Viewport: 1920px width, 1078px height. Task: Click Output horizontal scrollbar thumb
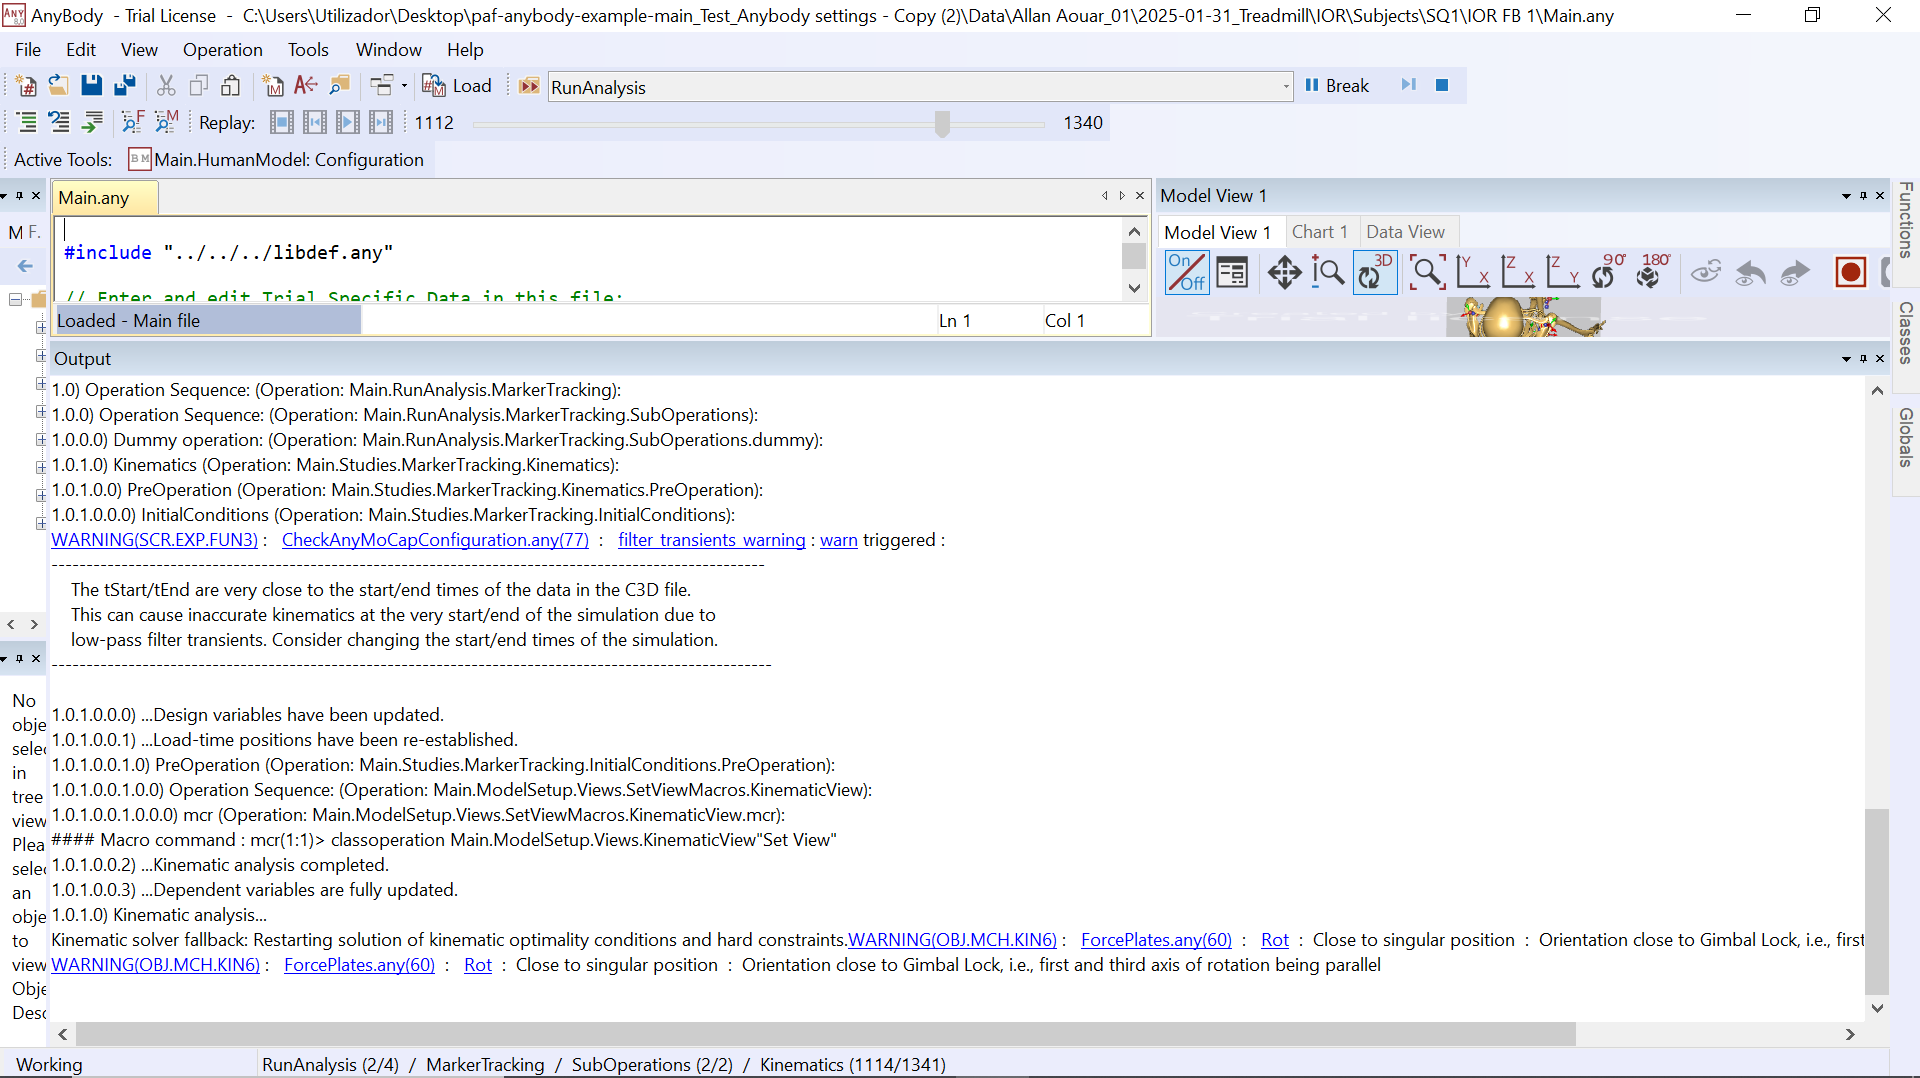[825, 1034]
